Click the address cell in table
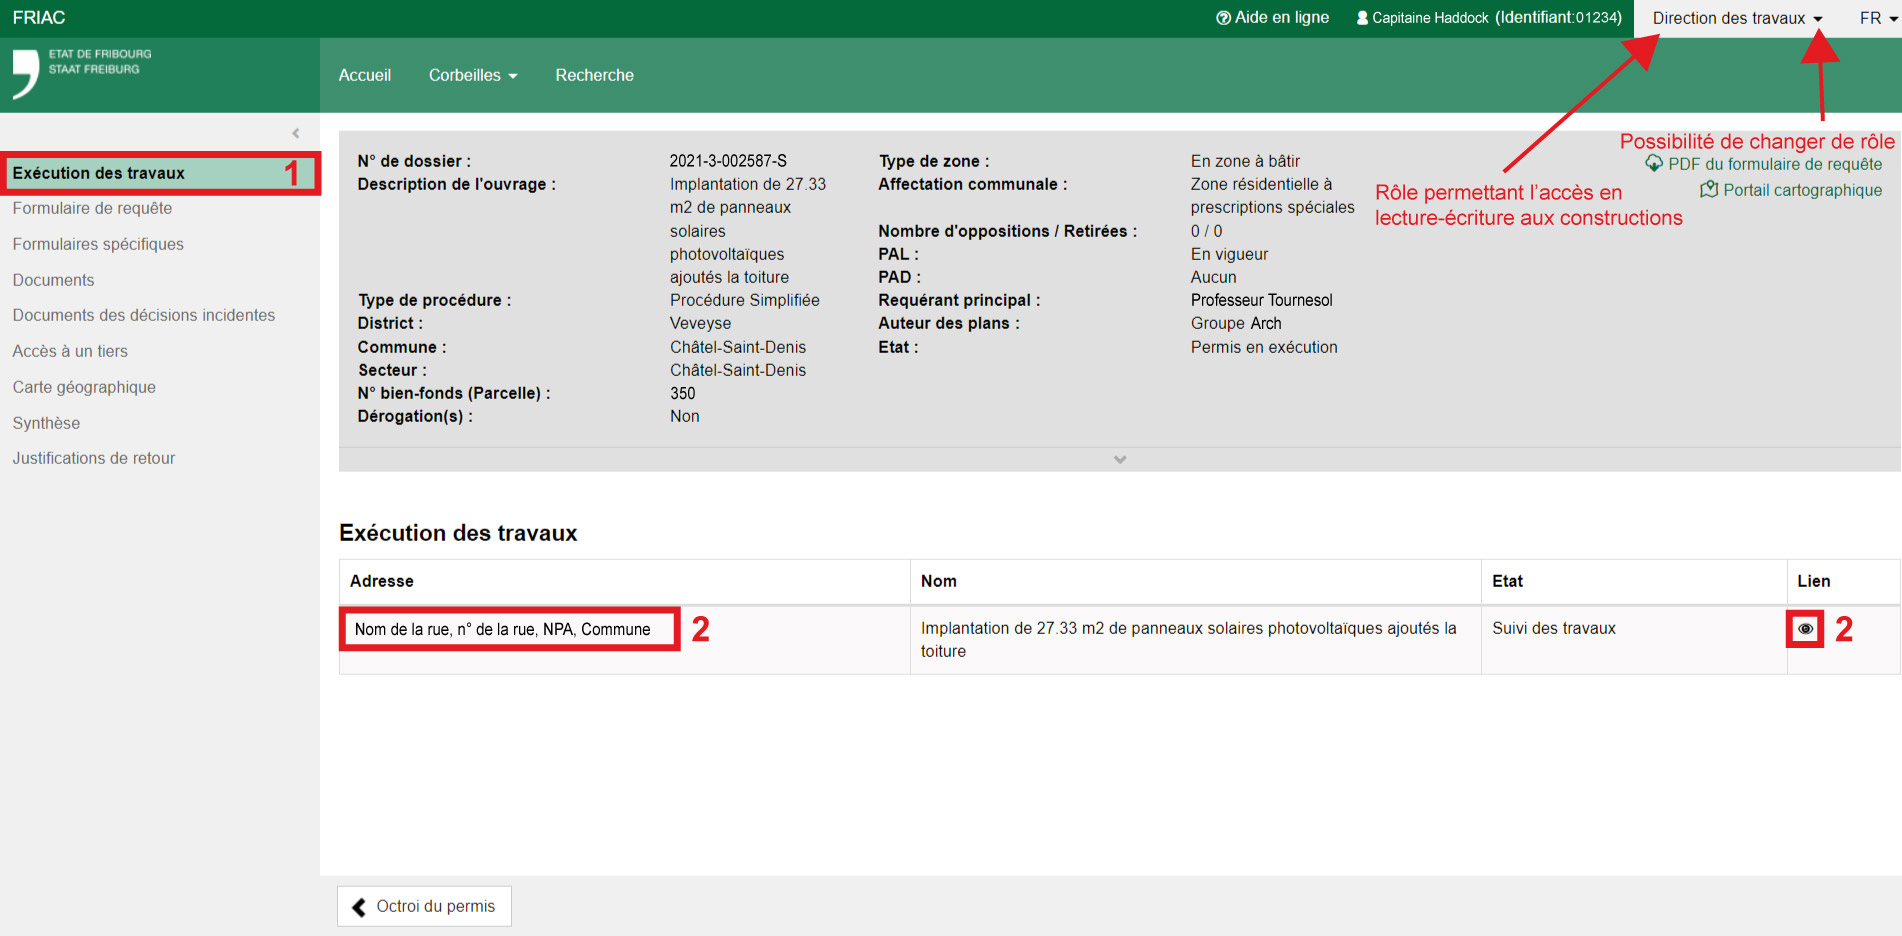The width and height of the screenshot is (1902, 936). (x=502, y=629)
